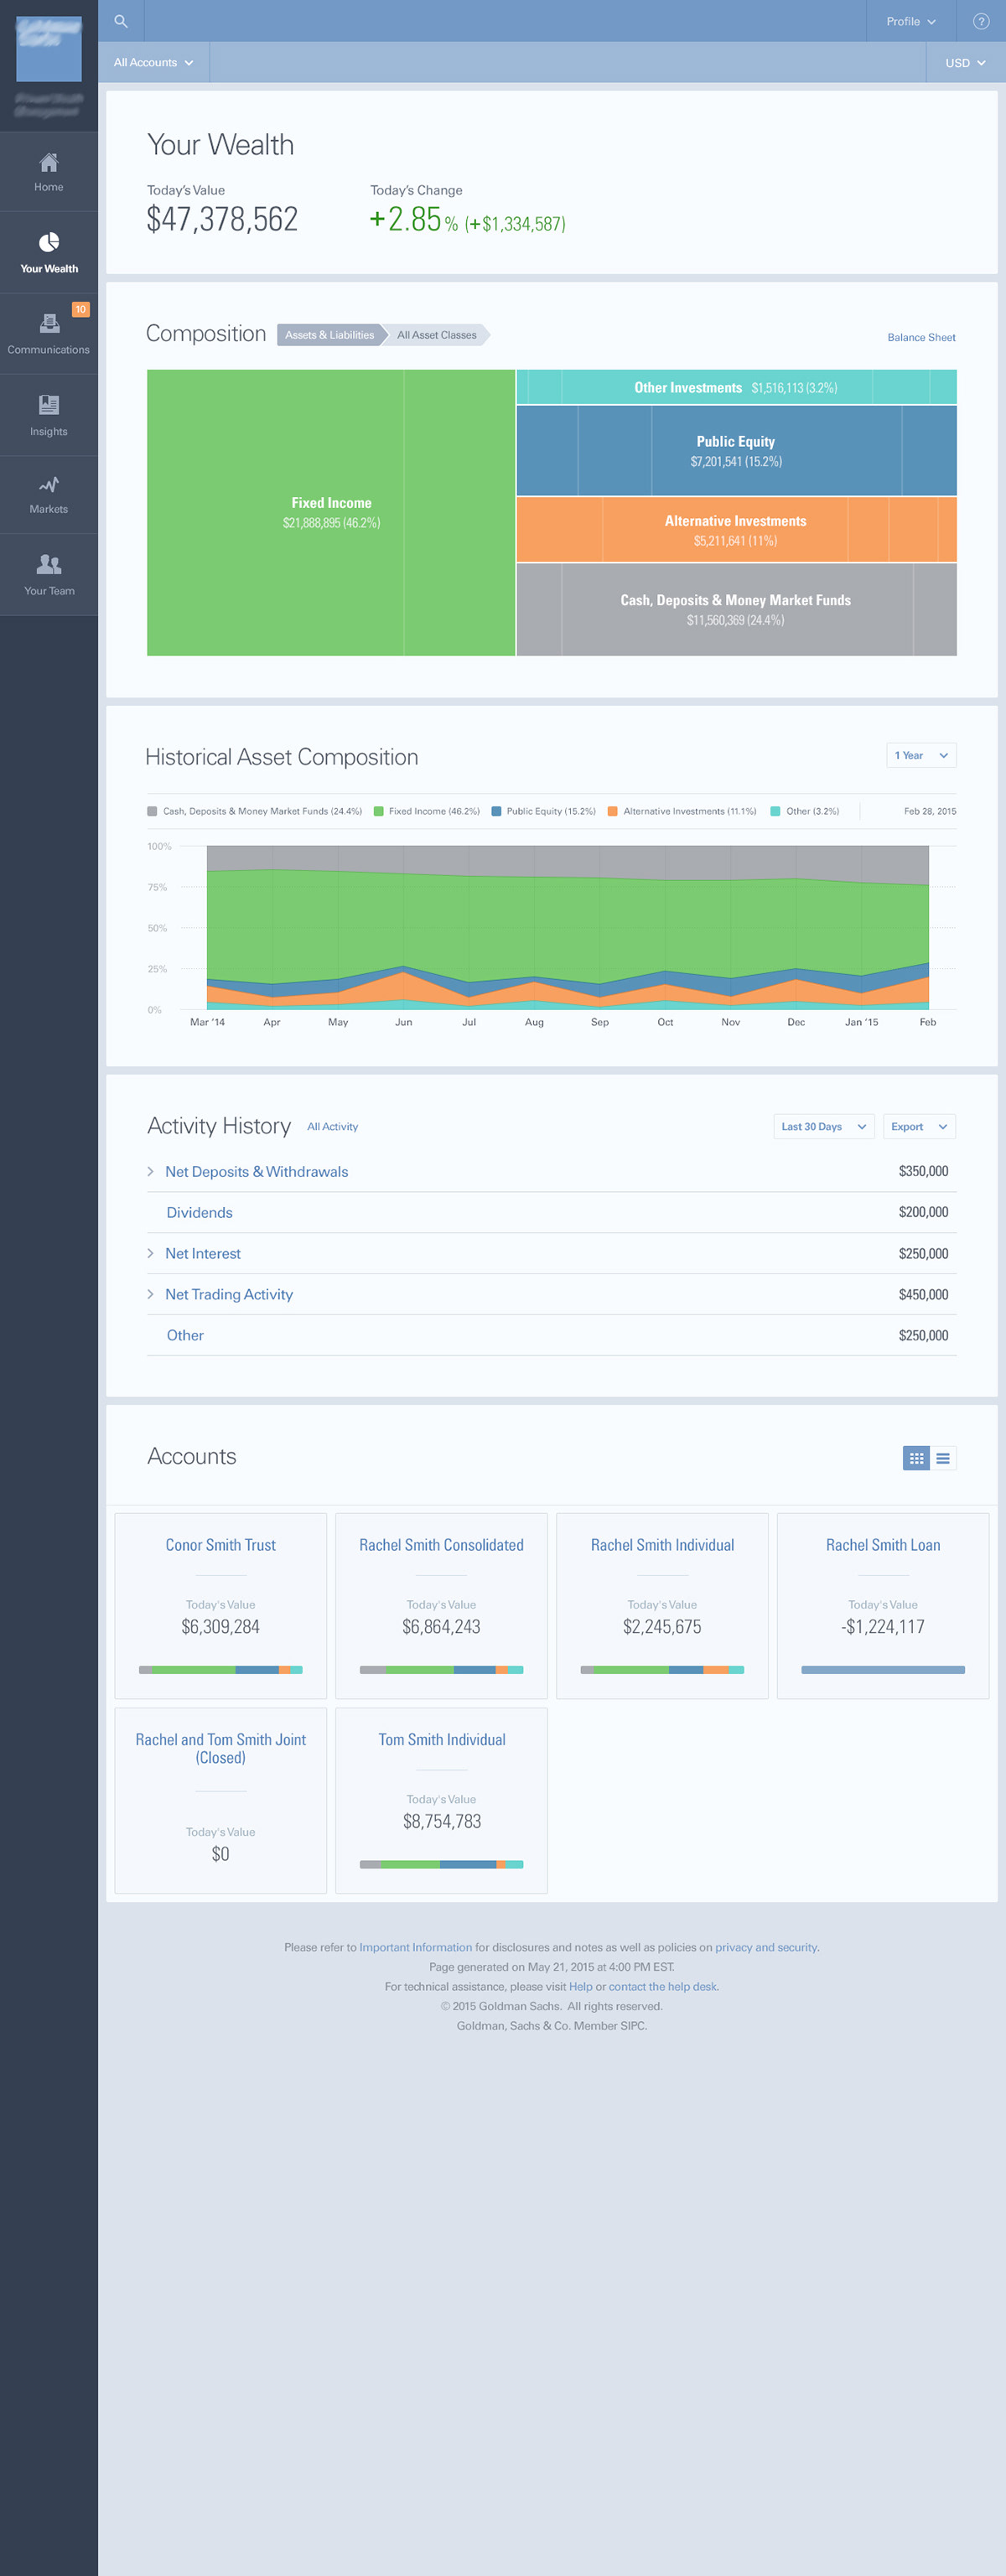Click the company logo in sidebar
Viewport: 1006px width, 2576px height.
pos(49,50)
